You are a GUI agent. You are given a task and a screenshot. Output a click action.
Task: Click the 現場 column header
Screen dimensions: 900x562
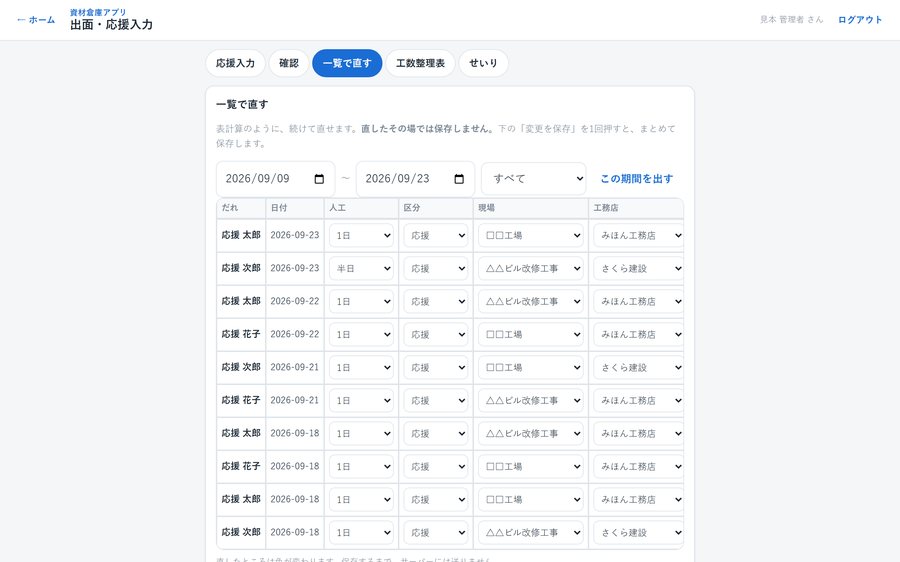(x=531, y=208)
